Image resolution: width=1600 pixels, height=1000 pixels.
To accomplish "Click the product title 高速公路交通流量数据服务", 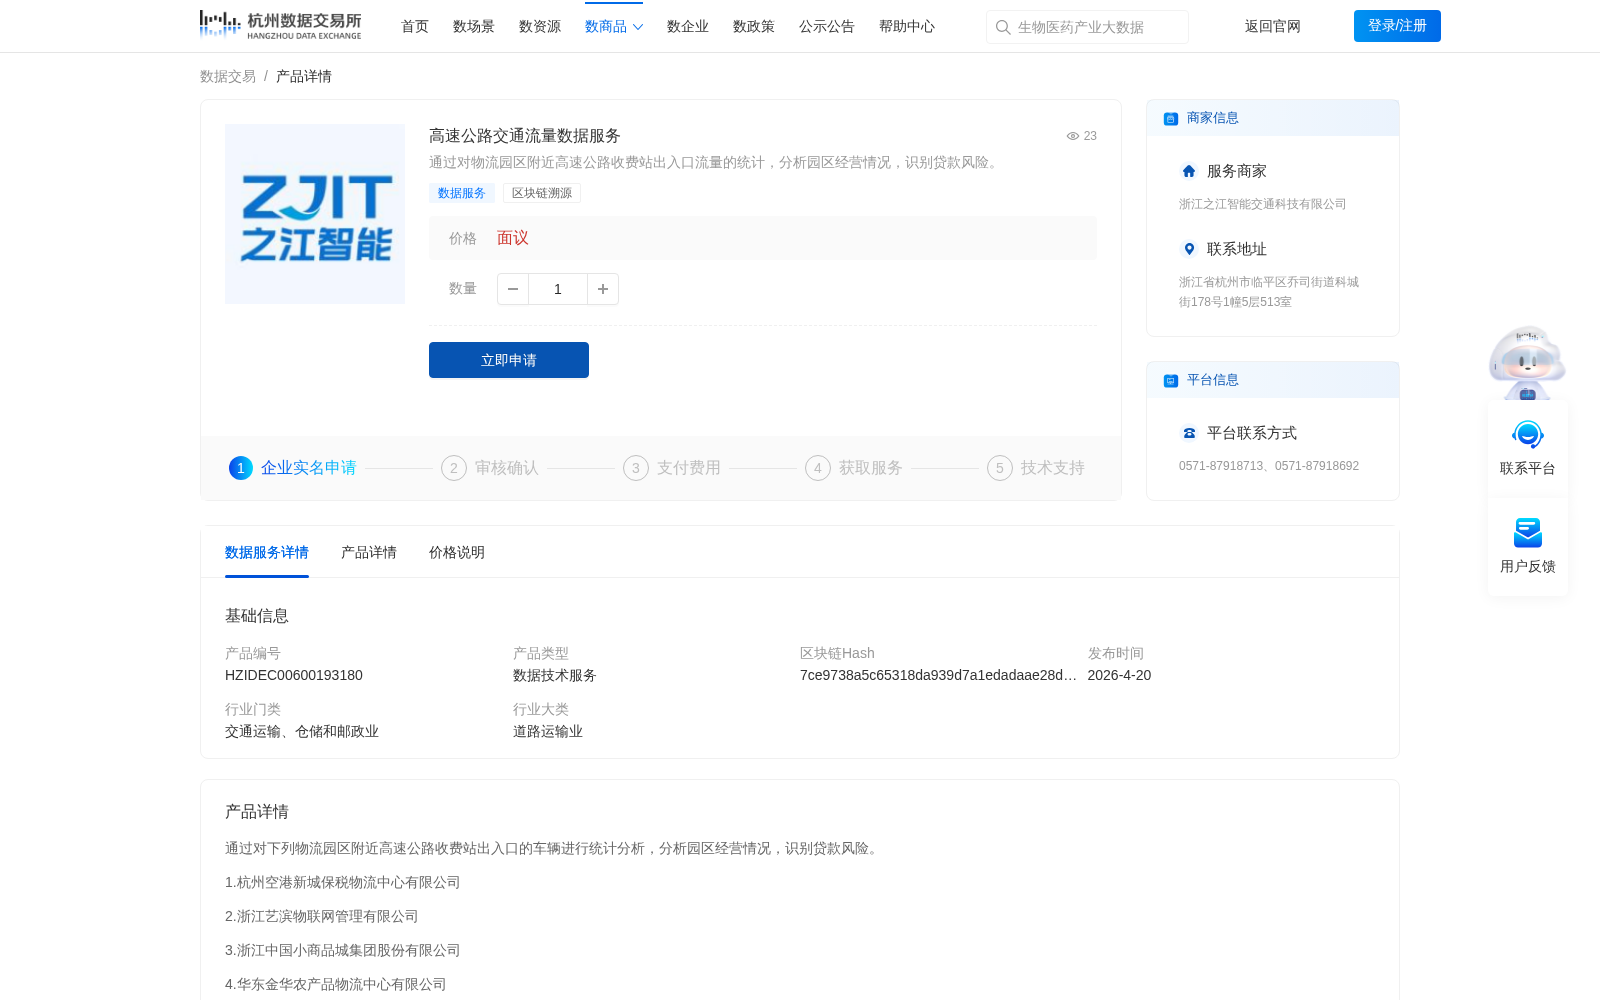I will 525,136.
